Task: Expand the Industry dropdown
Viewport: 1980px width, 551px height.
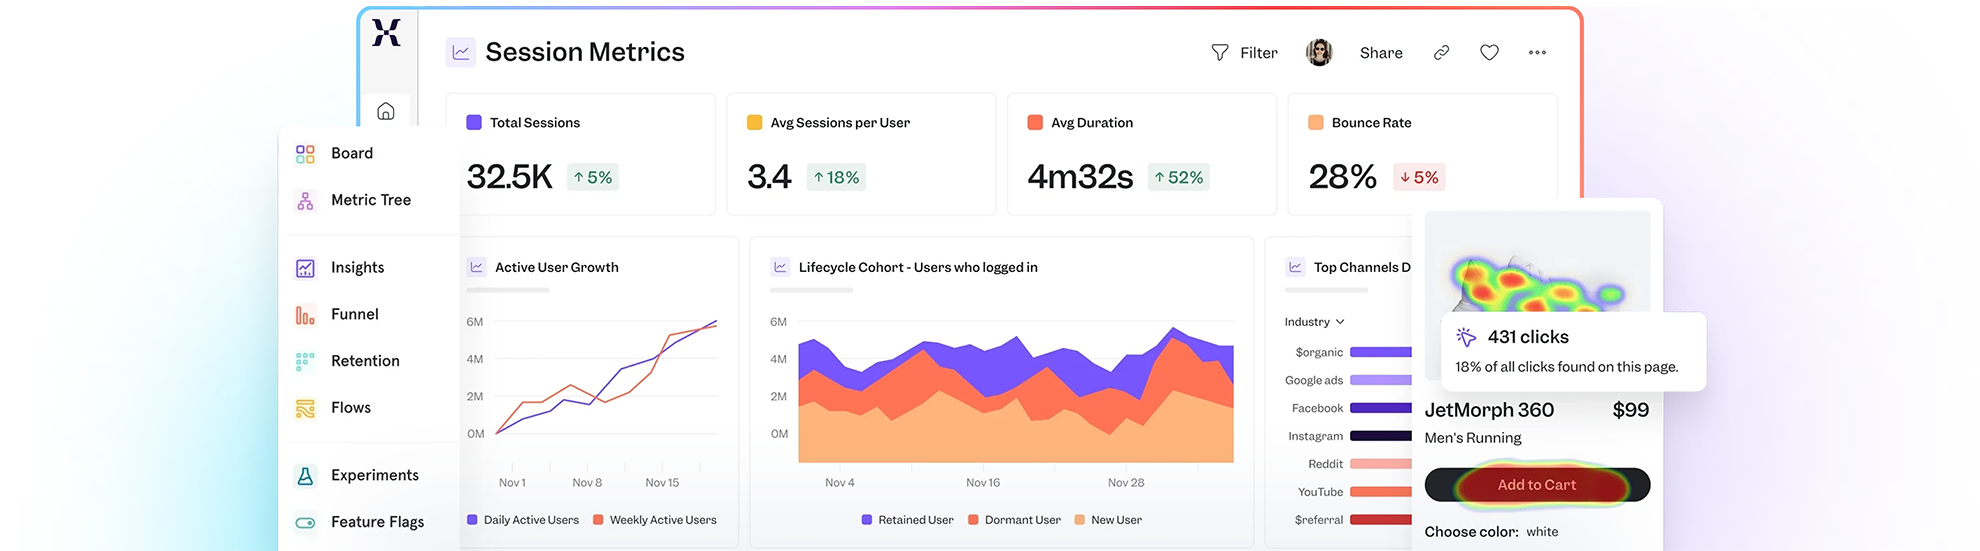Action: [1314, 322]
